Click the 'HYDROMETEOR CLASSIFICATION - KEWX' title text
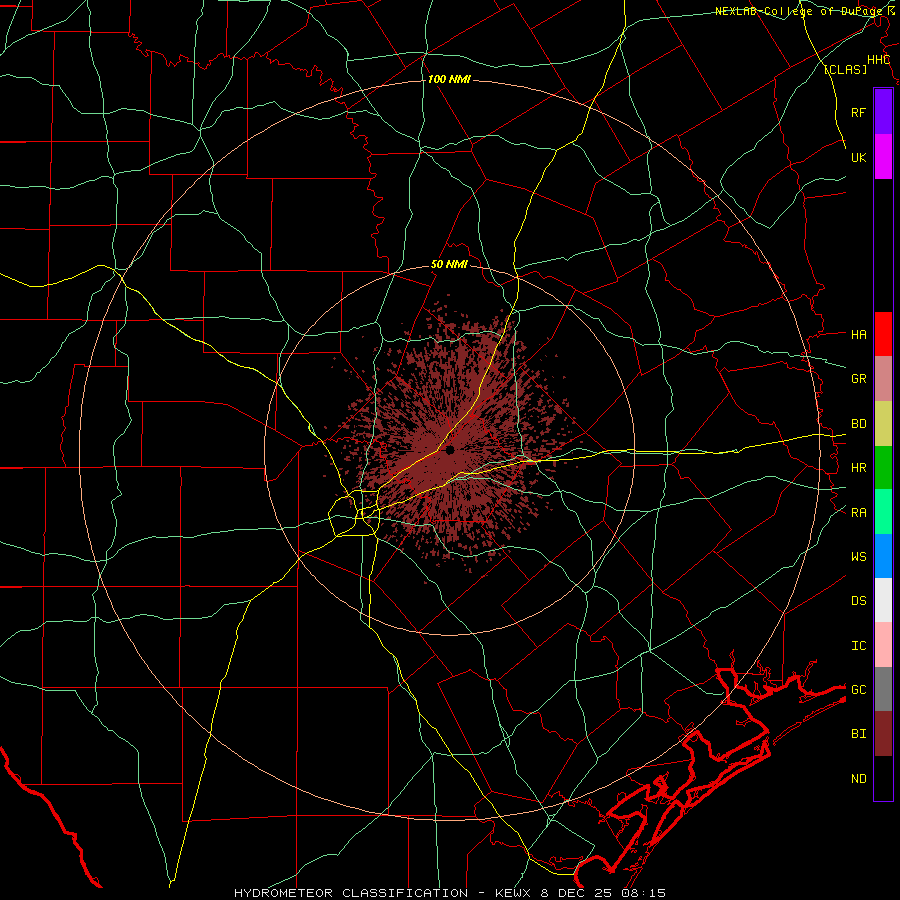Screen dimensions: 900x900 [x=385, y=893]
